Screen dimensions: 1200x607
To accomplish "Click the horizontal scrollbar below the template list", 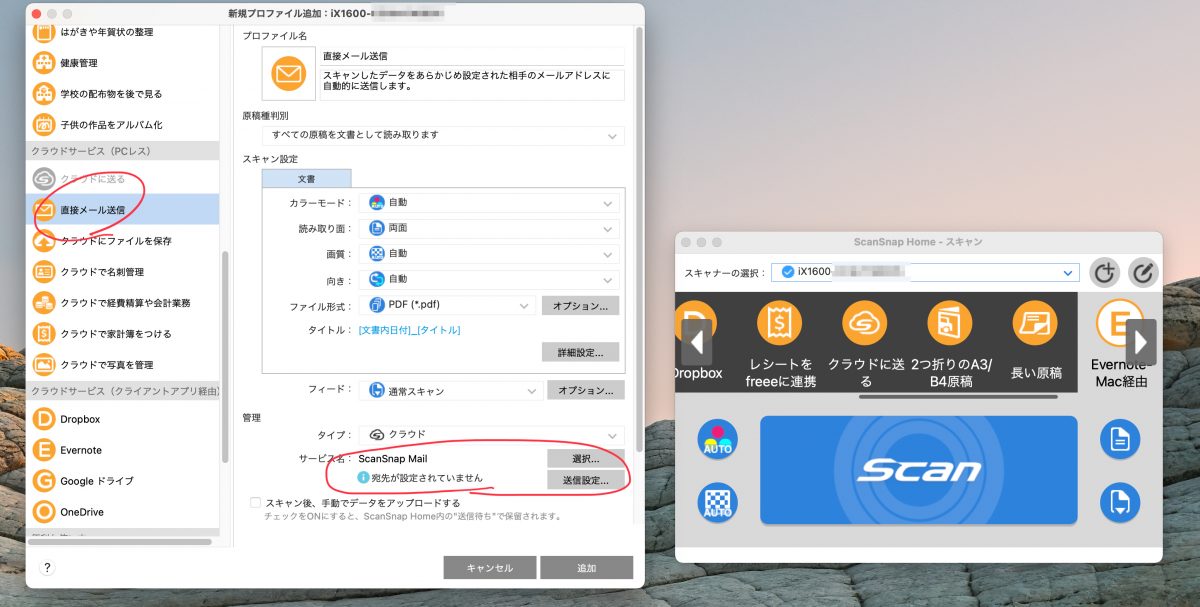I will tap(118, 542).
